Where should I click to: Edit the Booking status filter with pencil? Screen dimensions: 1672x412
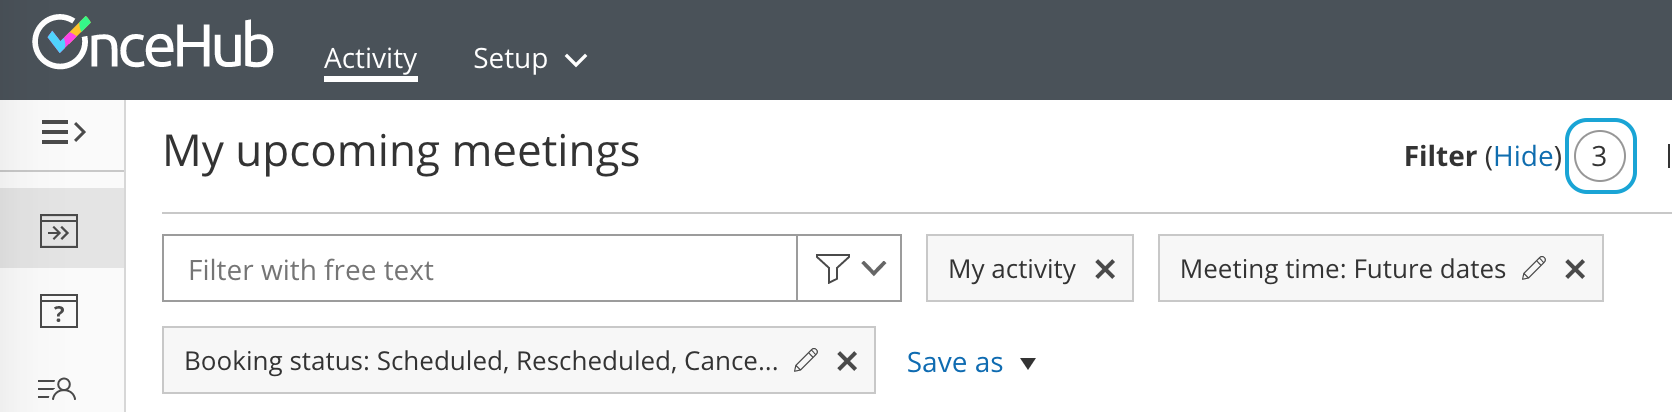pos(806,360)
